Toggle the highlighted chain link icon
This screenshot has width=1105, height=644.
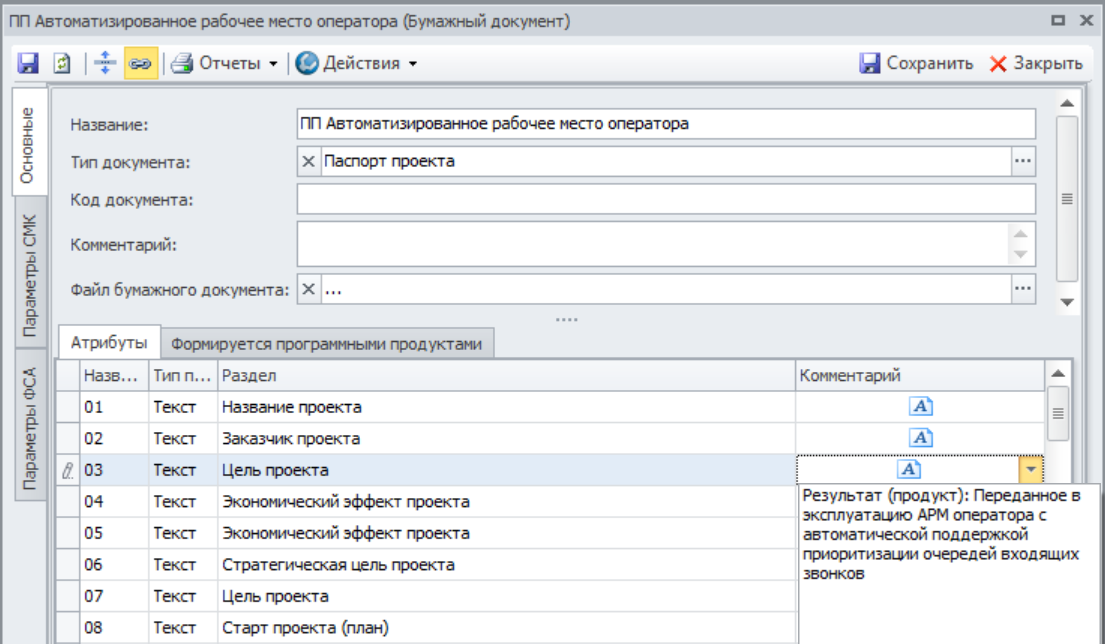[x=138, y=63]
